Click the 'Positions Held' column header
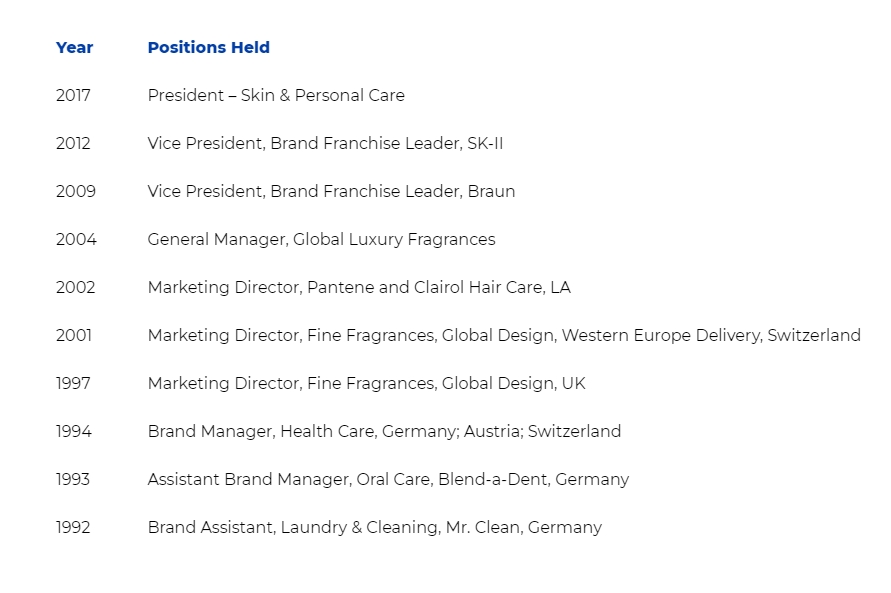Screen dimensions: 891x593 (x=209, y=48)
